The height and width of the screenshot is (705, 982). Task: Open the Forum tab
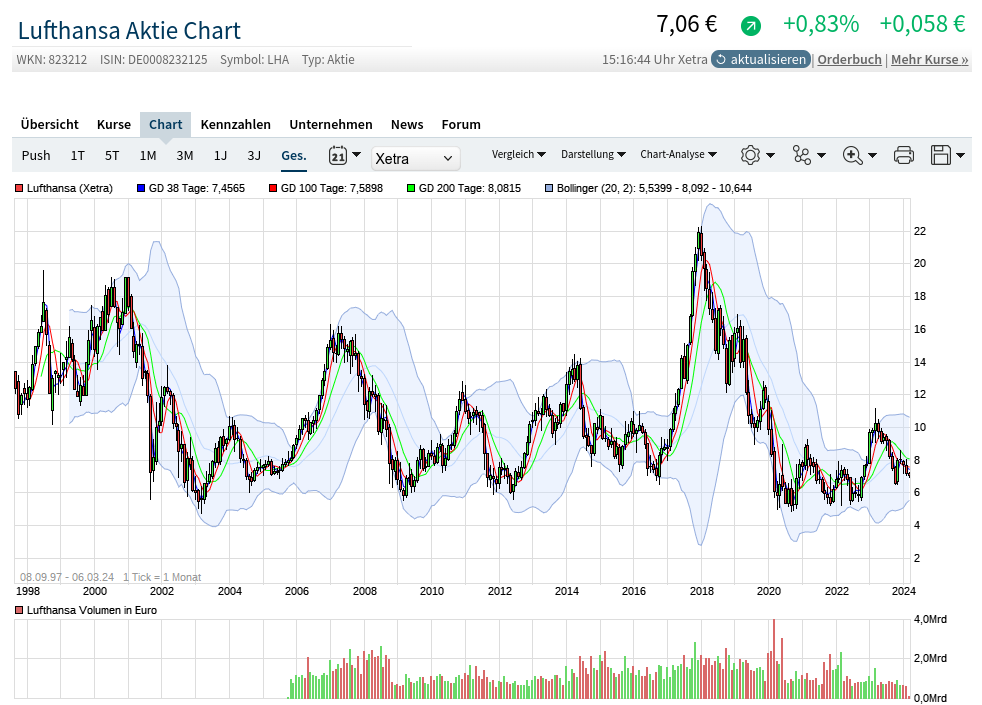pos(461,125)
